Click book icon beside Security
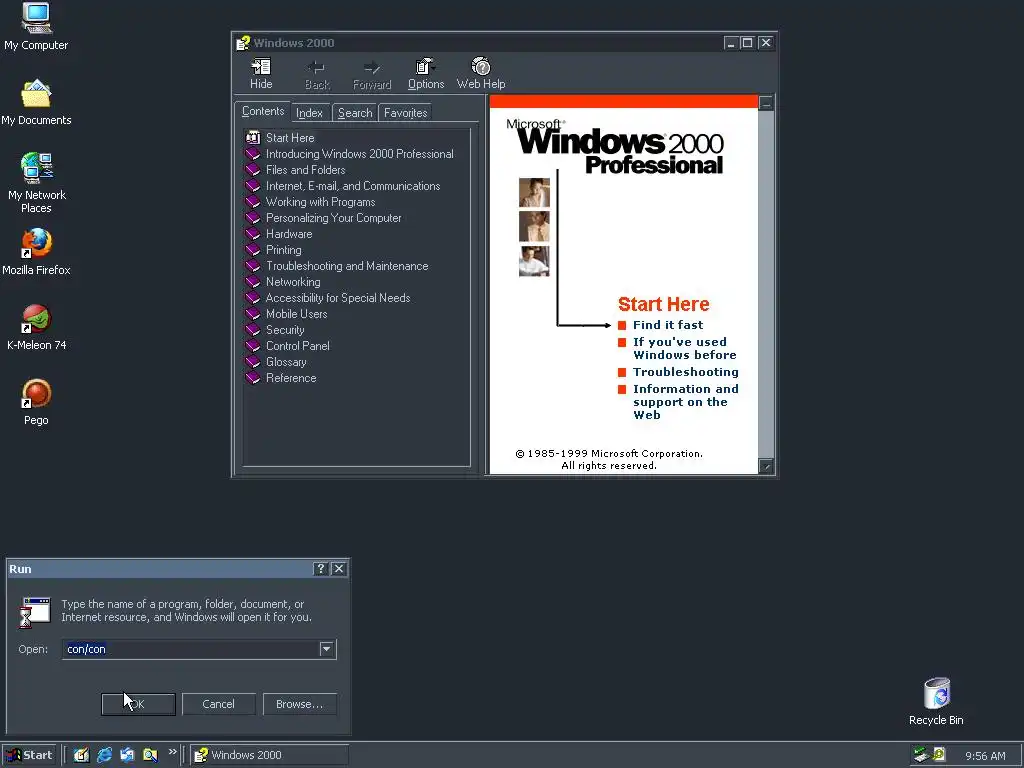This screenshot has width=1024, height=768. [253, 330]
